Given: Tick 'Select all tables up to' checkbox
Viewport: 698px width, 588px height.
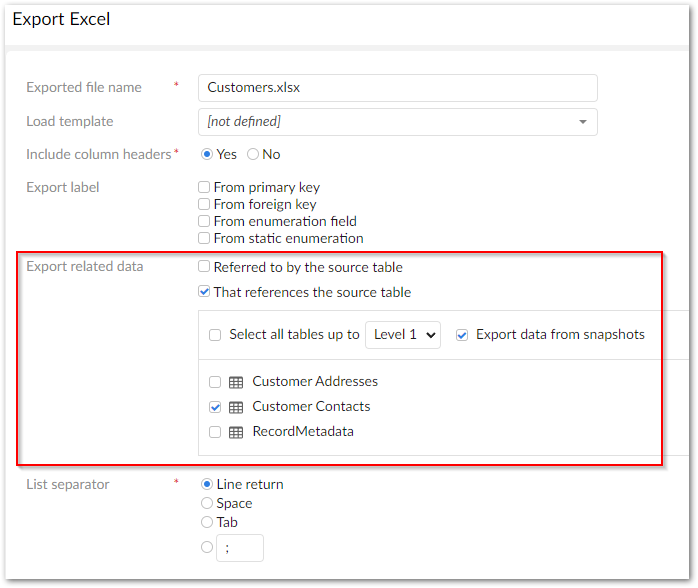Looking at the screenshot, I should coord(215,335).
